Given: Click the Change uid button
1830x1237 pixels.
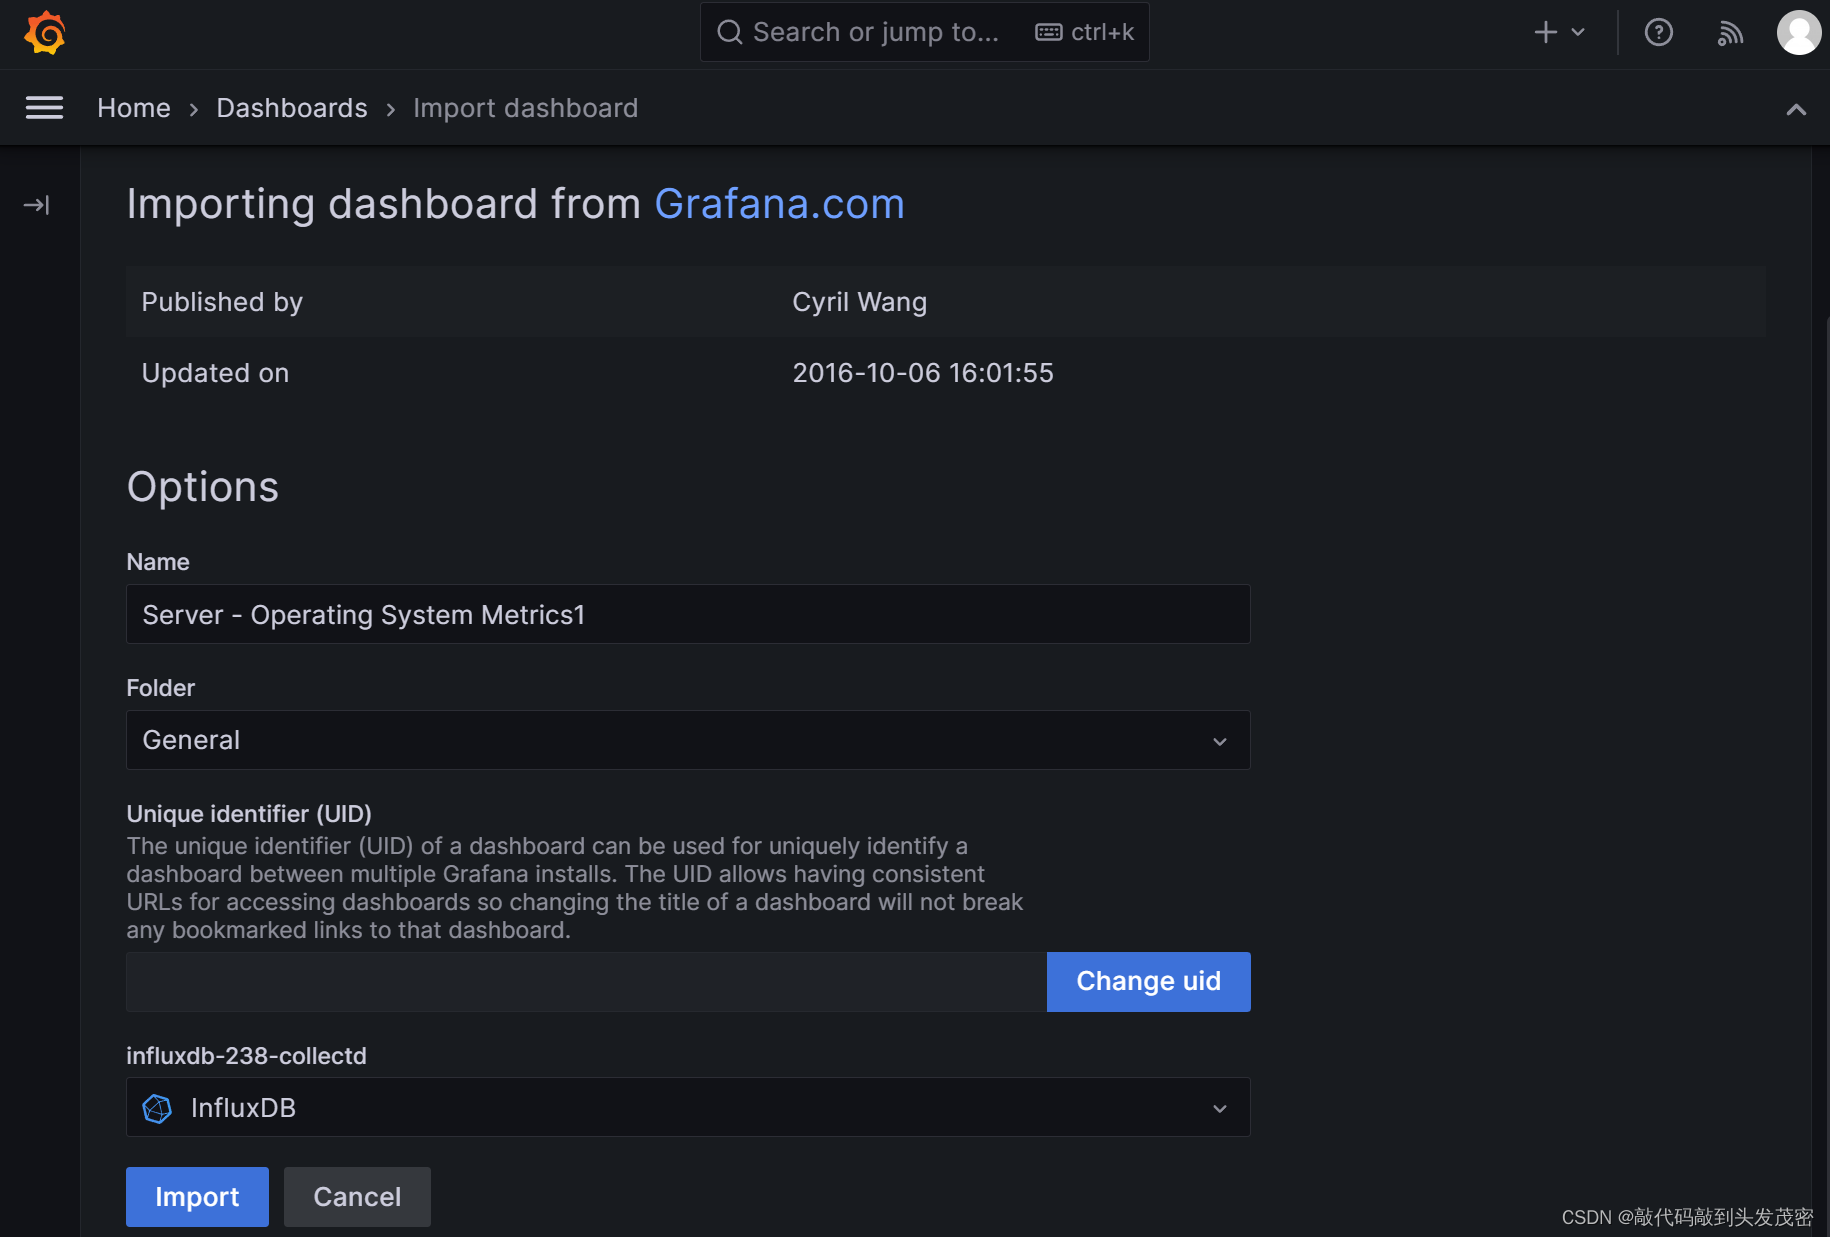Looking at the screenshot, I should point(1148,982).
